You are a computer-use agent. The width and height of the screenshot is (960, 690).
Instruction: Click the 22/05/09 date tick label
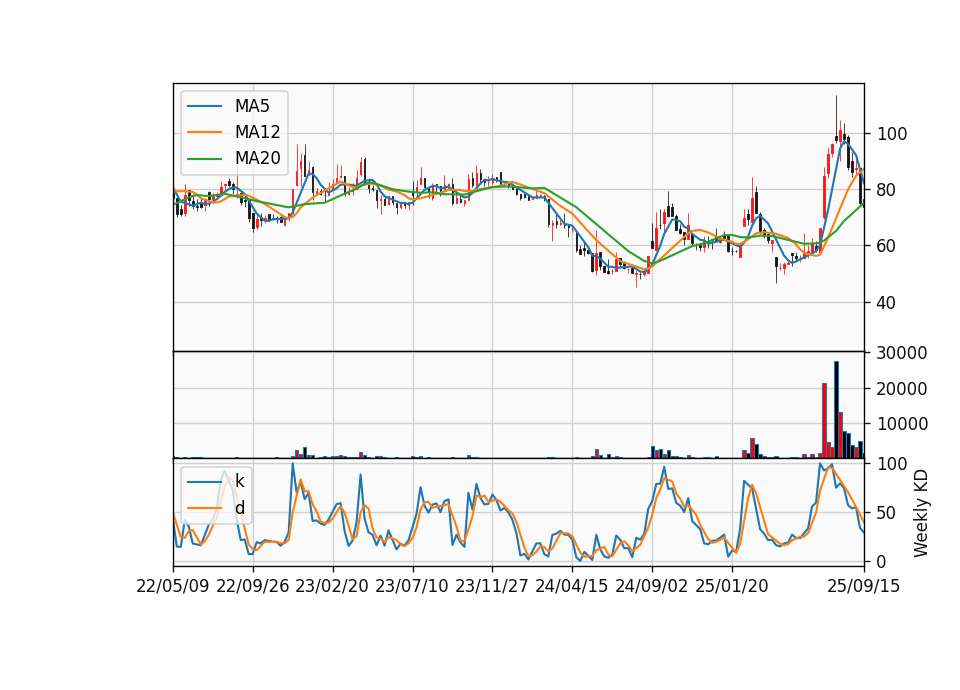pos(173,586)
